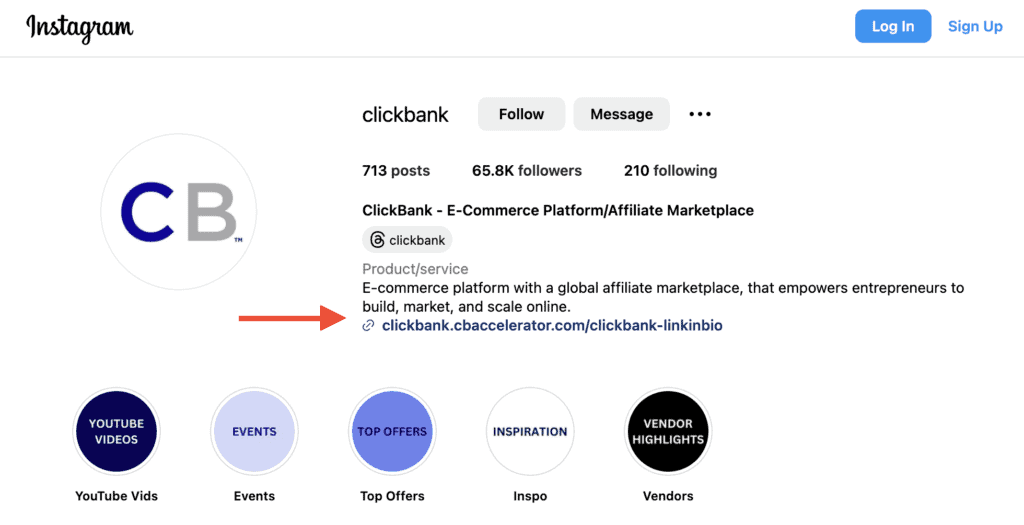Open the Top Offers story highlight

pyautogui.click(x=392, y=432)
